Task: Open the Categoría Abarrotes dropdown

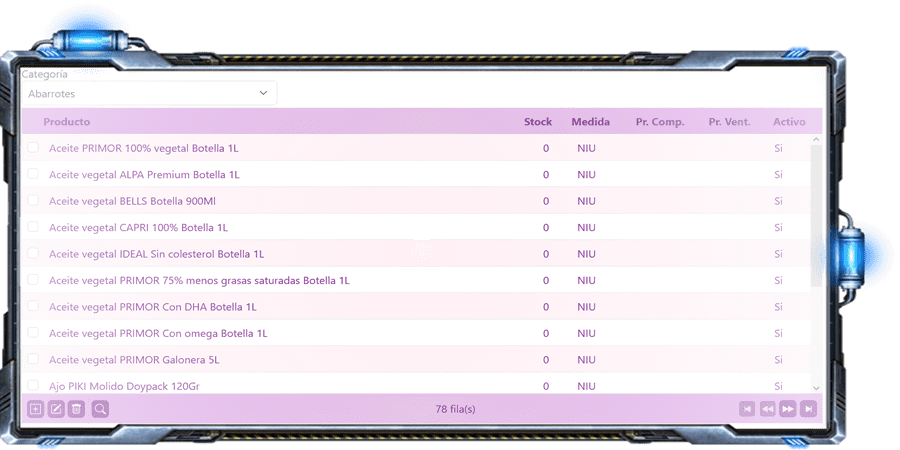Action: click(149, 93)
